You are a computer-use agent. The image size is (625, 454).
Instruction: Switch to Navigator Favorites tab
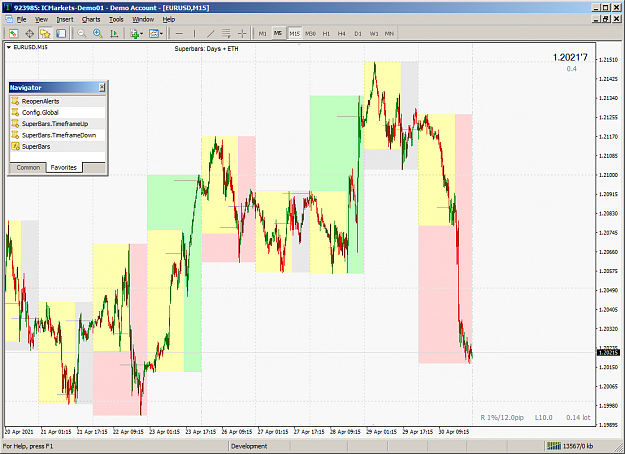tap(64, 168)
